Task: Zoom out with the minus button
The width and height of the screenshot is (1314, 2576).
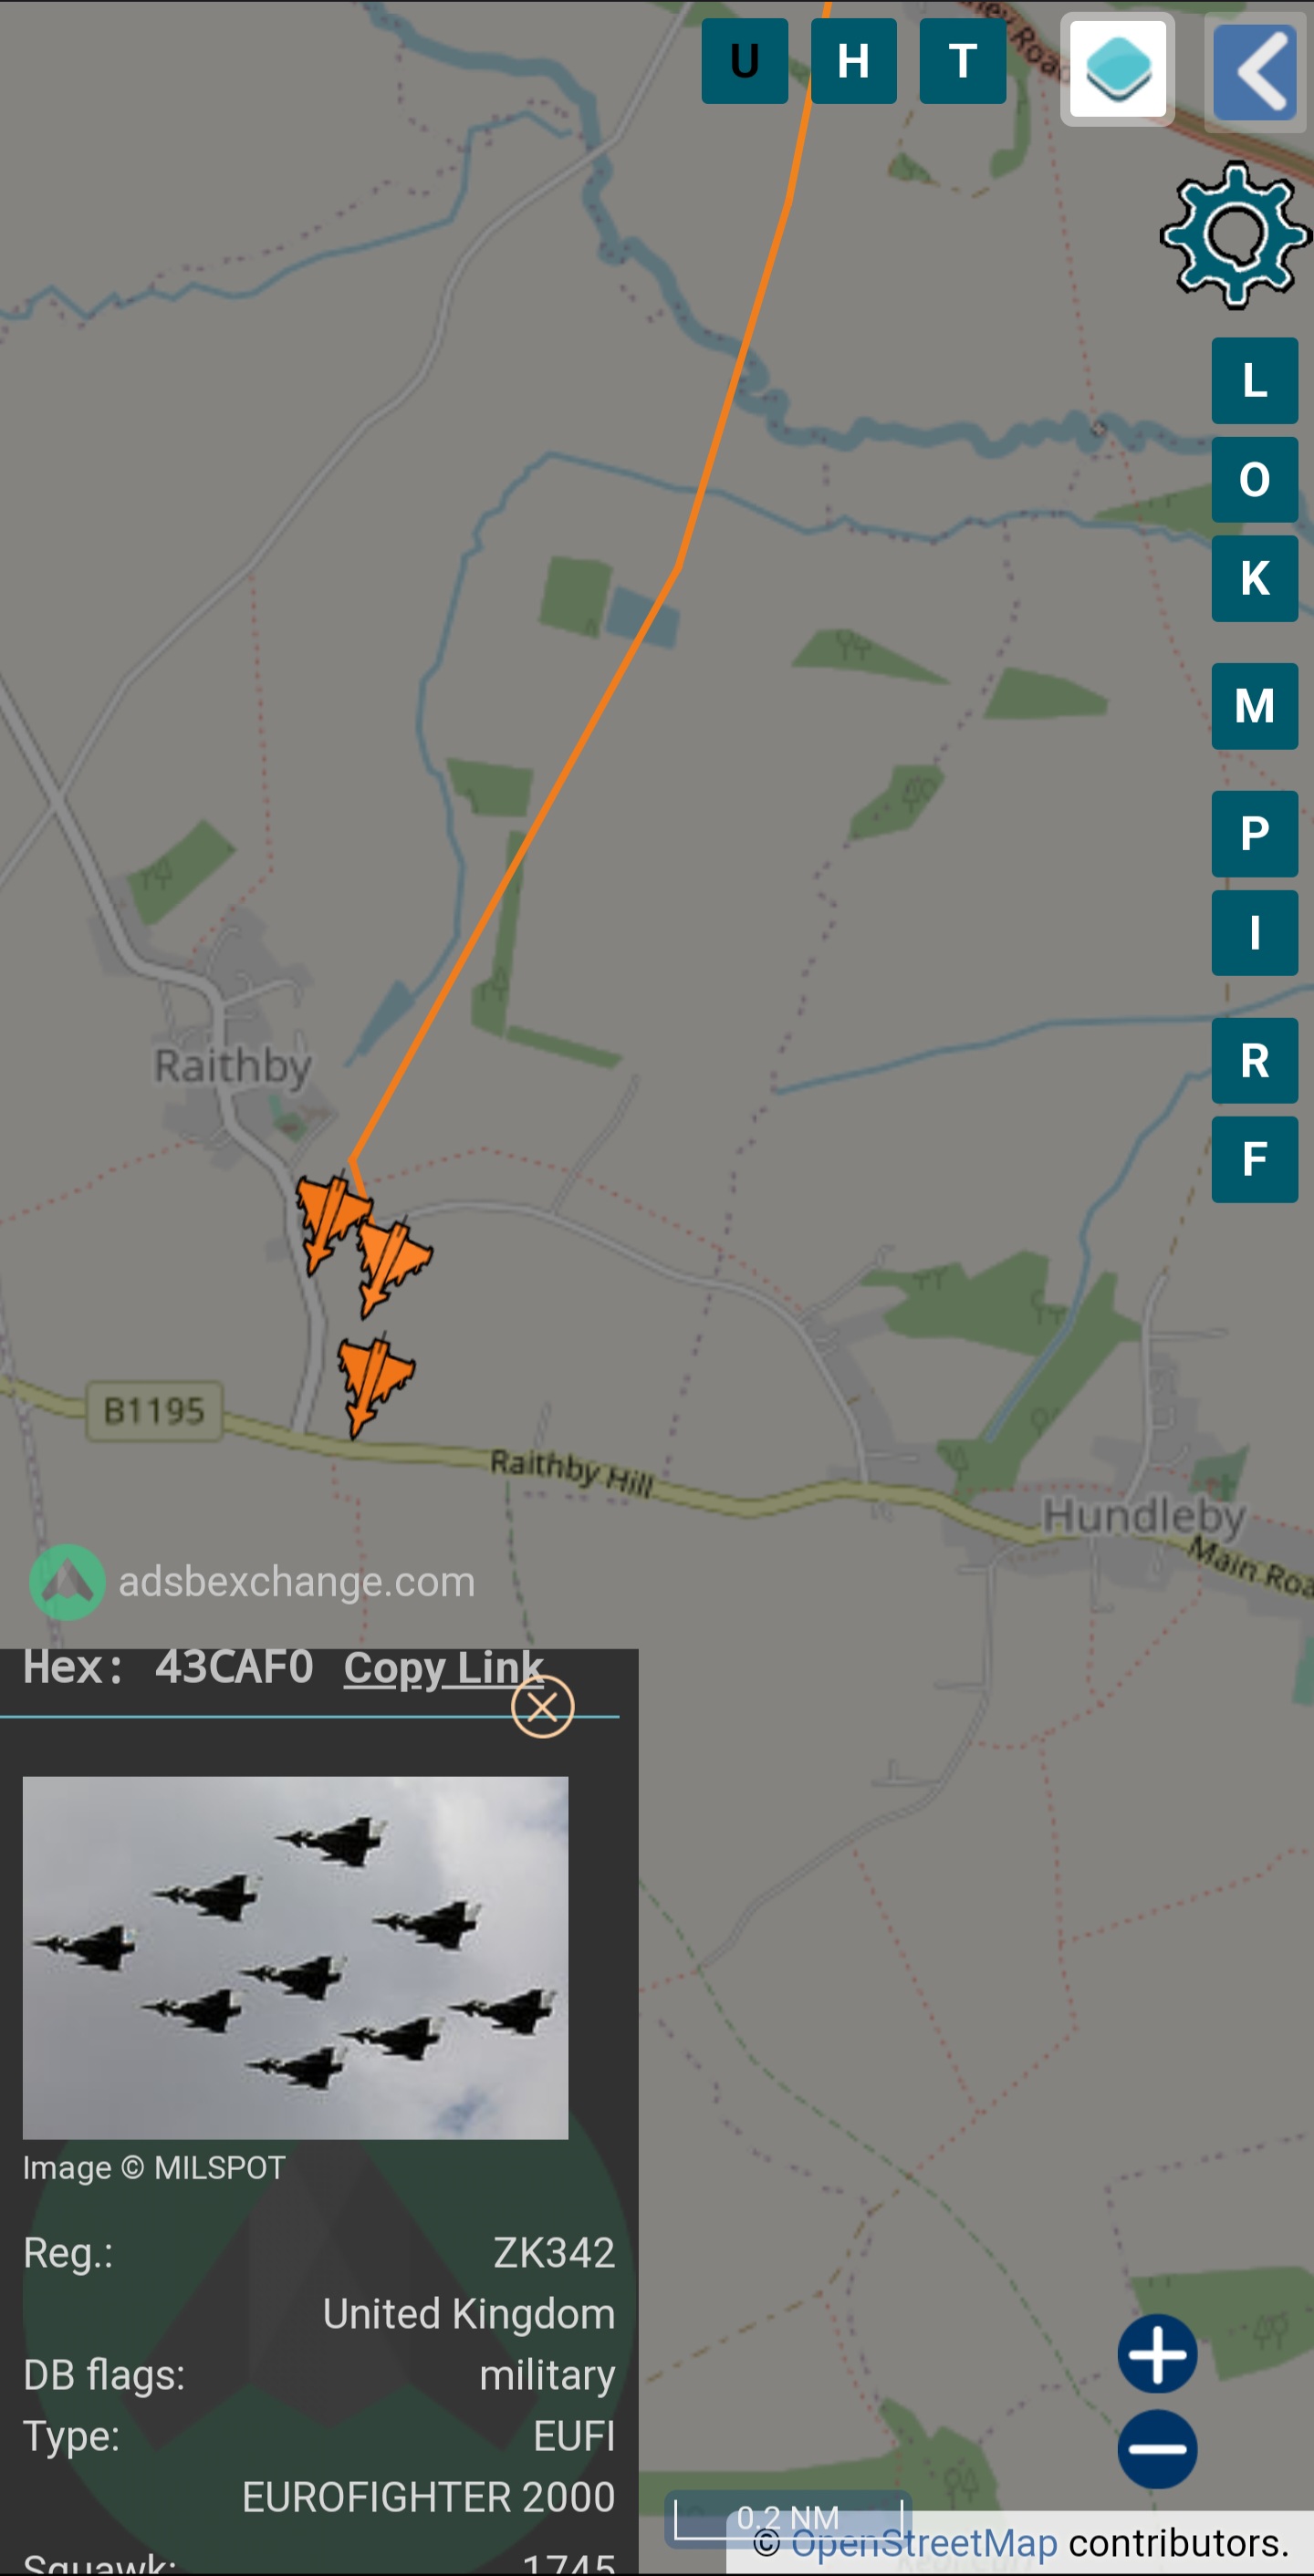Action: pos(1157,2449)
